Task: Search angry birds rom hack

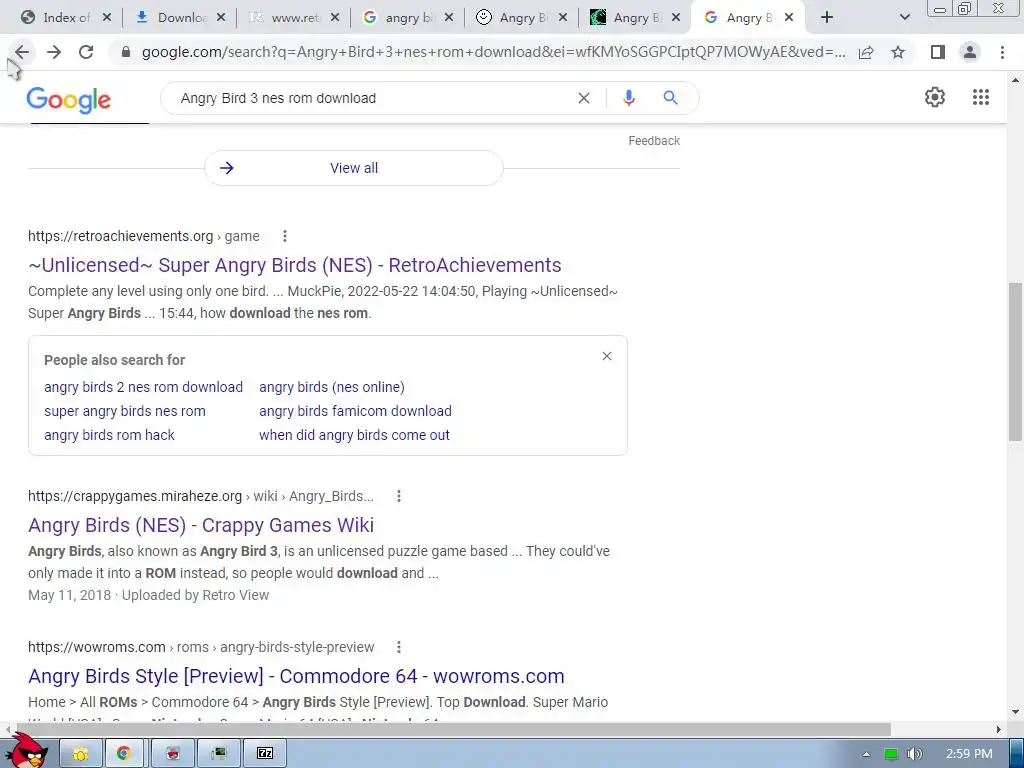Action: pyautogui.click(x=109, y=435)
